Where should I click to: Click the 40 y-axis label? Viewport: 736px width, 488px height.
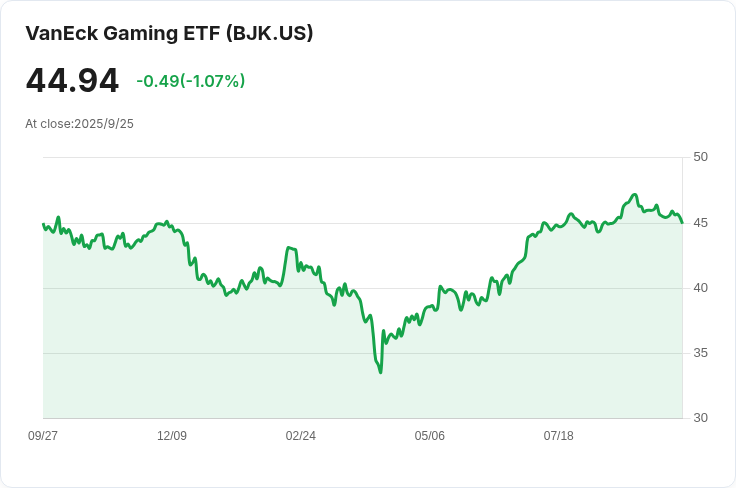coord(700,288)
